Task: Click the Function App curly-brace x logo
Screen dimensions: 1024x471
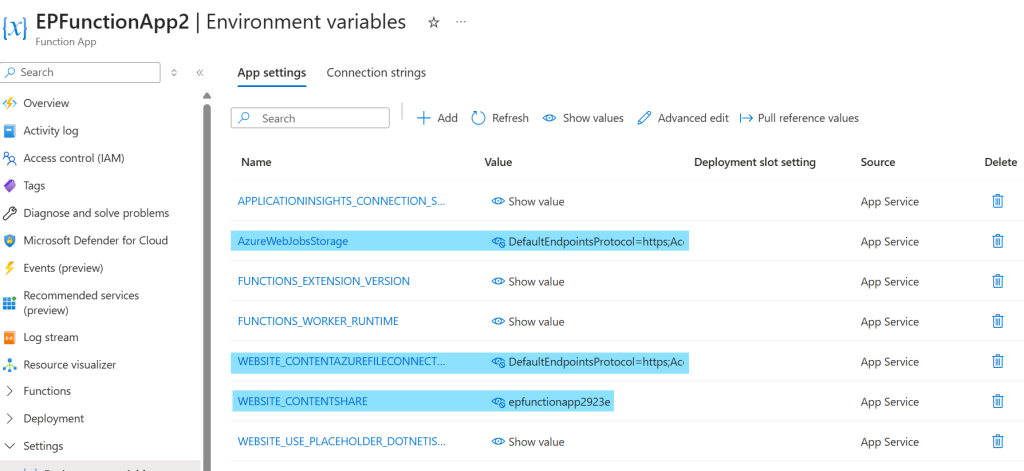Action: [15, 29]
